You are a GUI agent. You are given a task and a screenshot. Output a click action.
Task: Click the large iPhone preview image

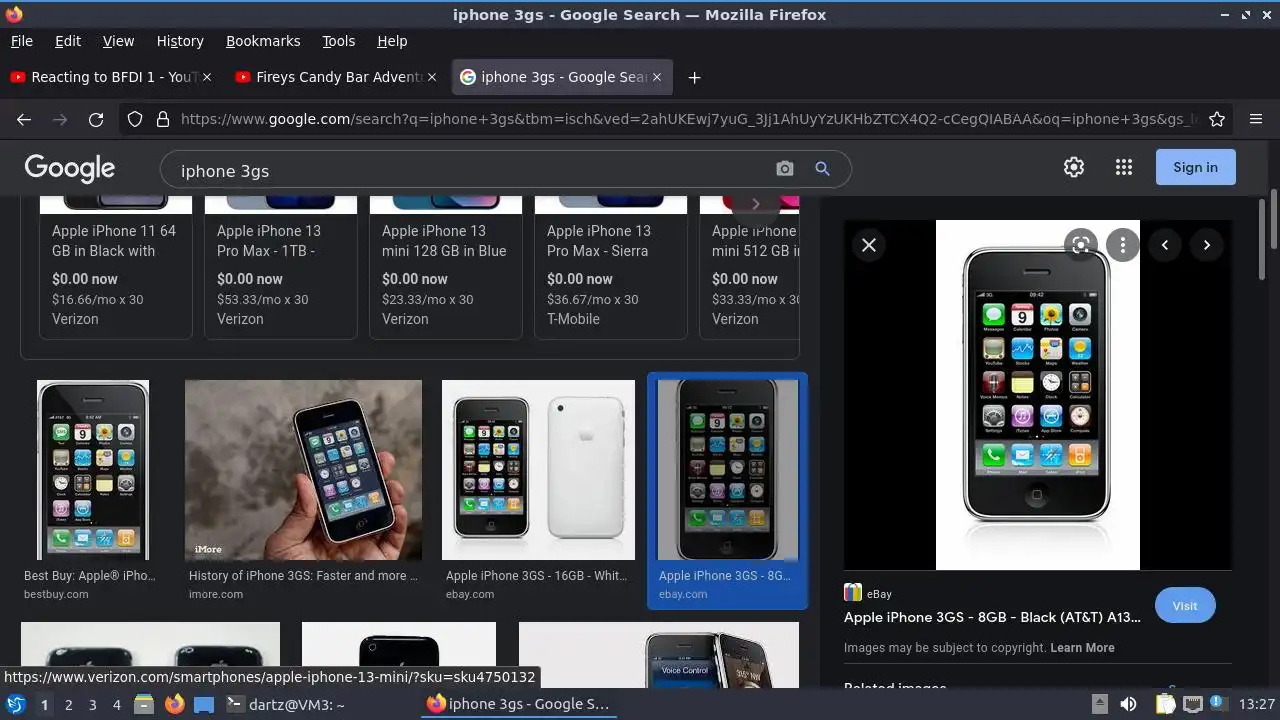pos(1037,395)
